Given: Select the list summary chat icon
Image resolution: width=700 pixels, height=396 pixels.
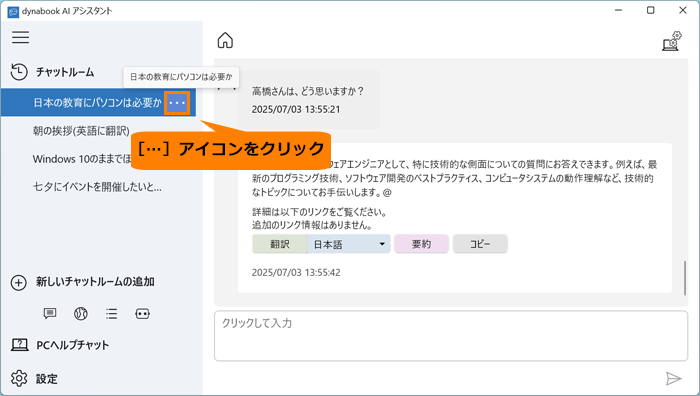Looking at the screenshot, I should 112,314.
